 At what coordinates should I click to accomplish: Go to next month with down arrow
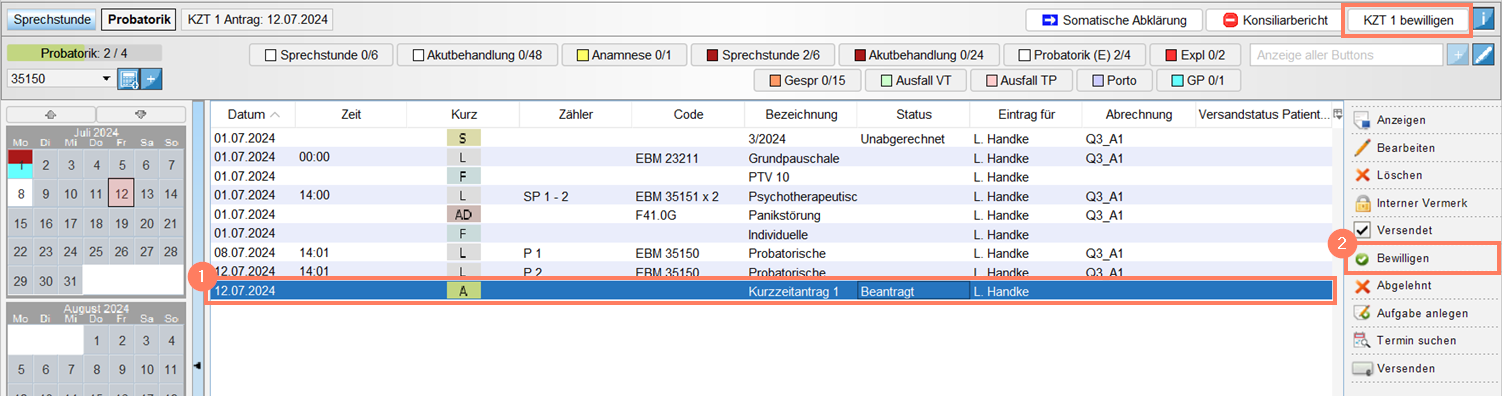click(x=141, y=114)
